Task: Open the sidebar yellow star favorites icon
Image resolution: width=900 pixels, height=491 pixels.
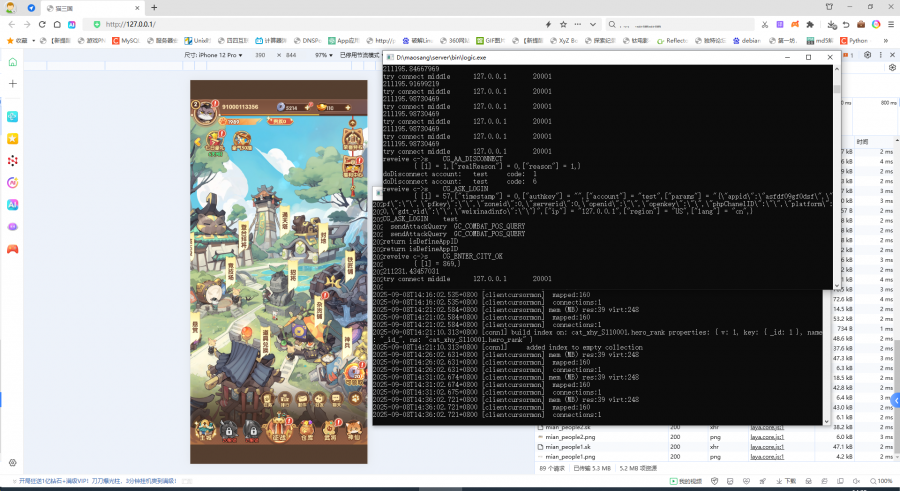Action: point(13,138)
